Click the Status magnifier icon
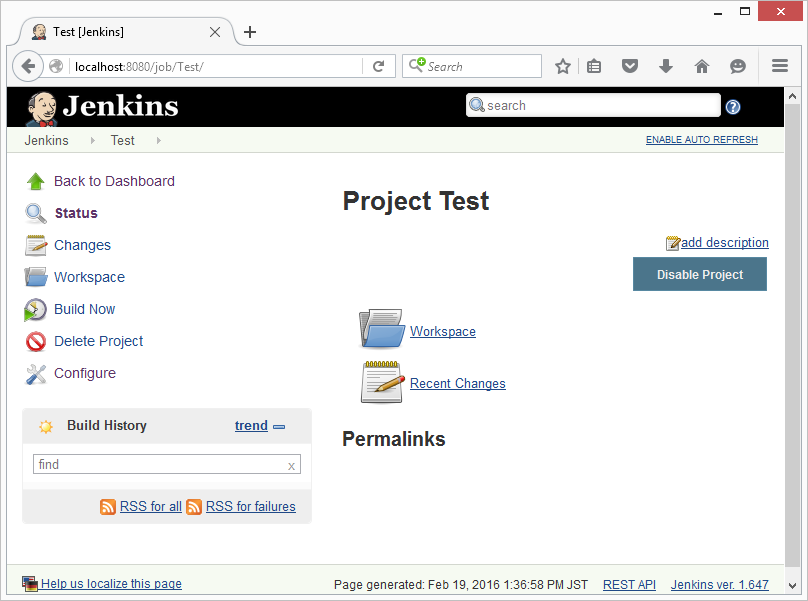808x601 pixels. tap(36, 213)
